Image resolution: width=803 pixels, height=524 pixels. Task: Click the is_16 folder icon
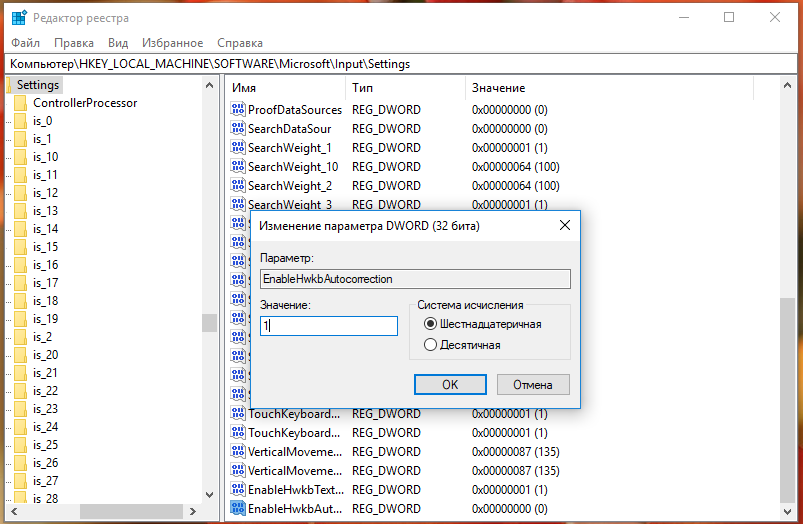pyautogui.click(x=20, y=265)
